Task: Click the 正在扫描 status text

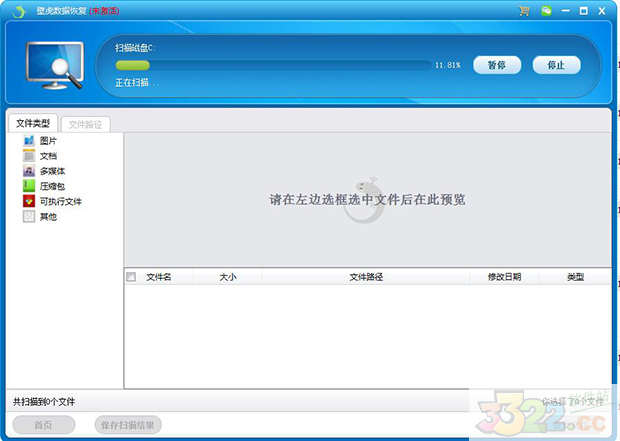Action: tap(137, 83)
